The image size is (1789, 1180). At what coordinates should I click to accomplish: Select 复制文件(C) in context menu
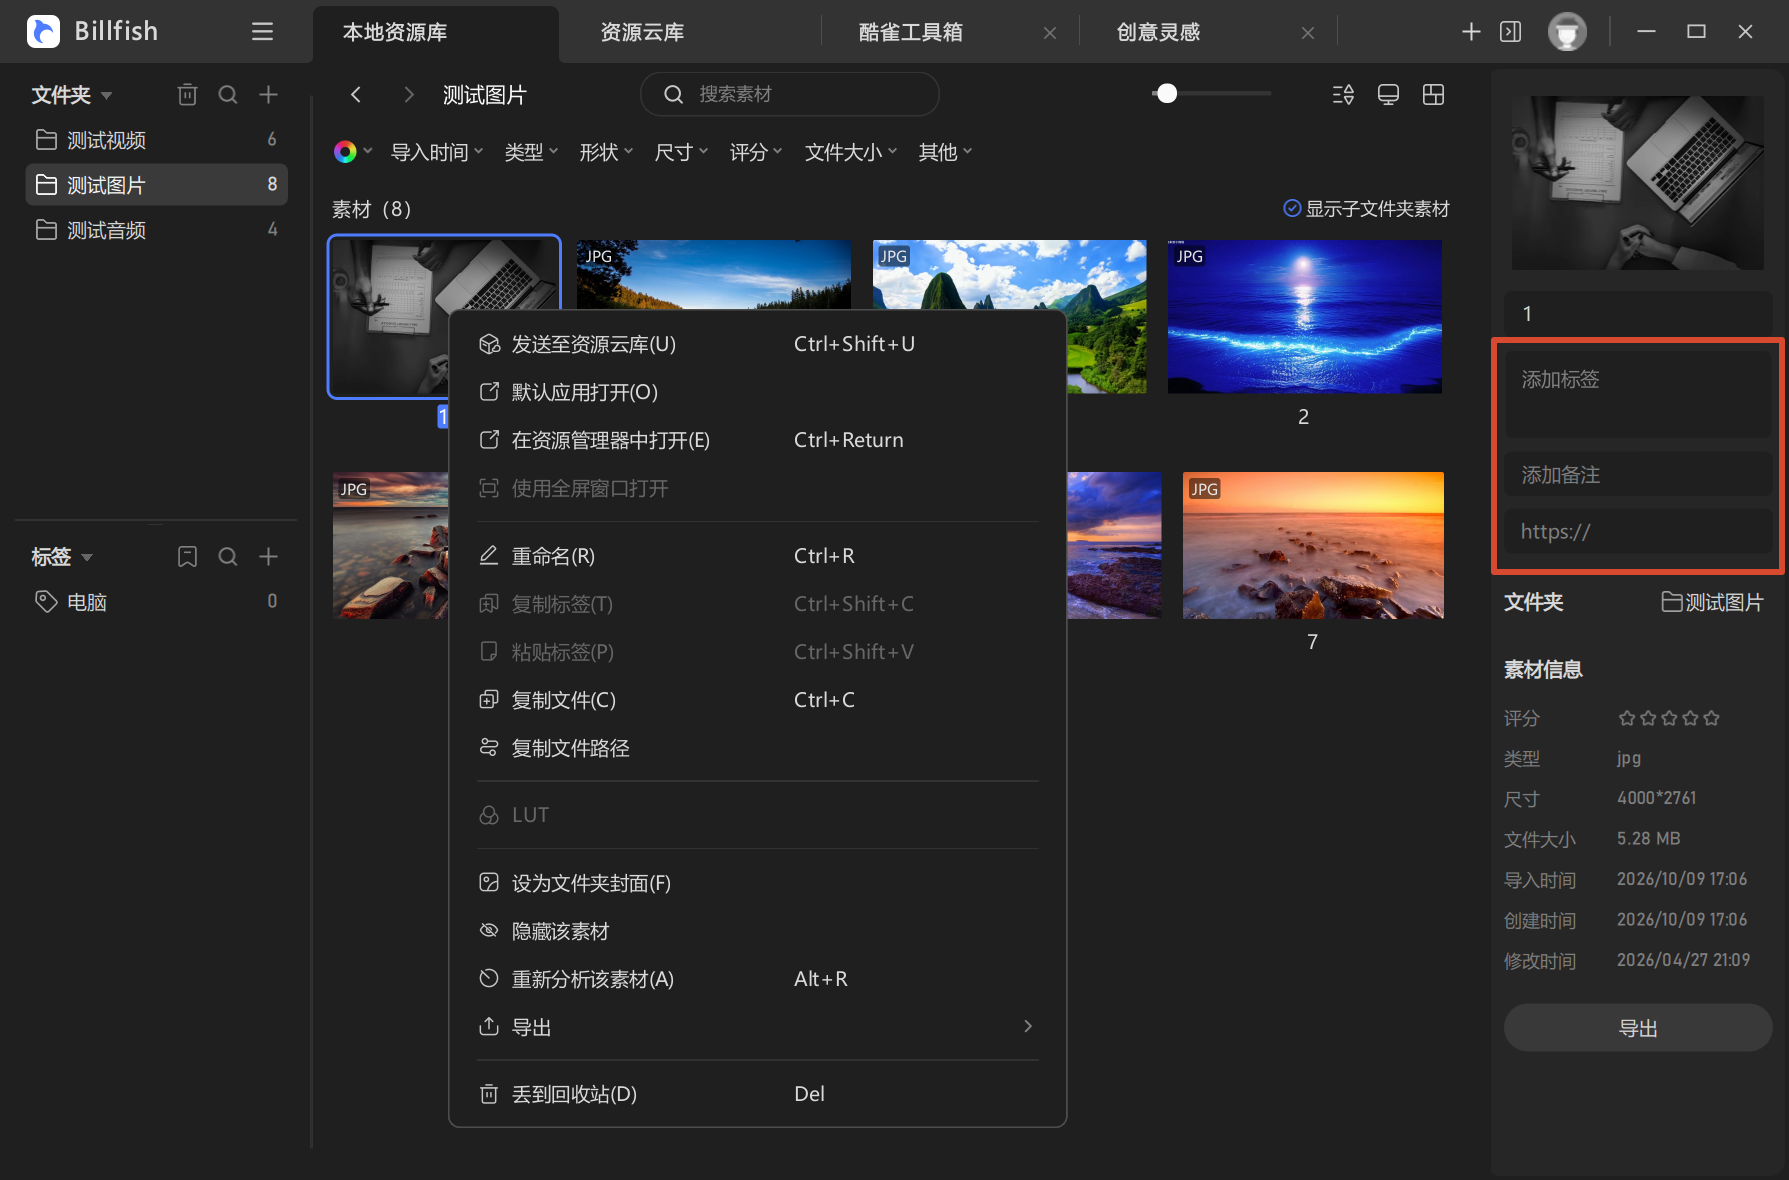758,700
